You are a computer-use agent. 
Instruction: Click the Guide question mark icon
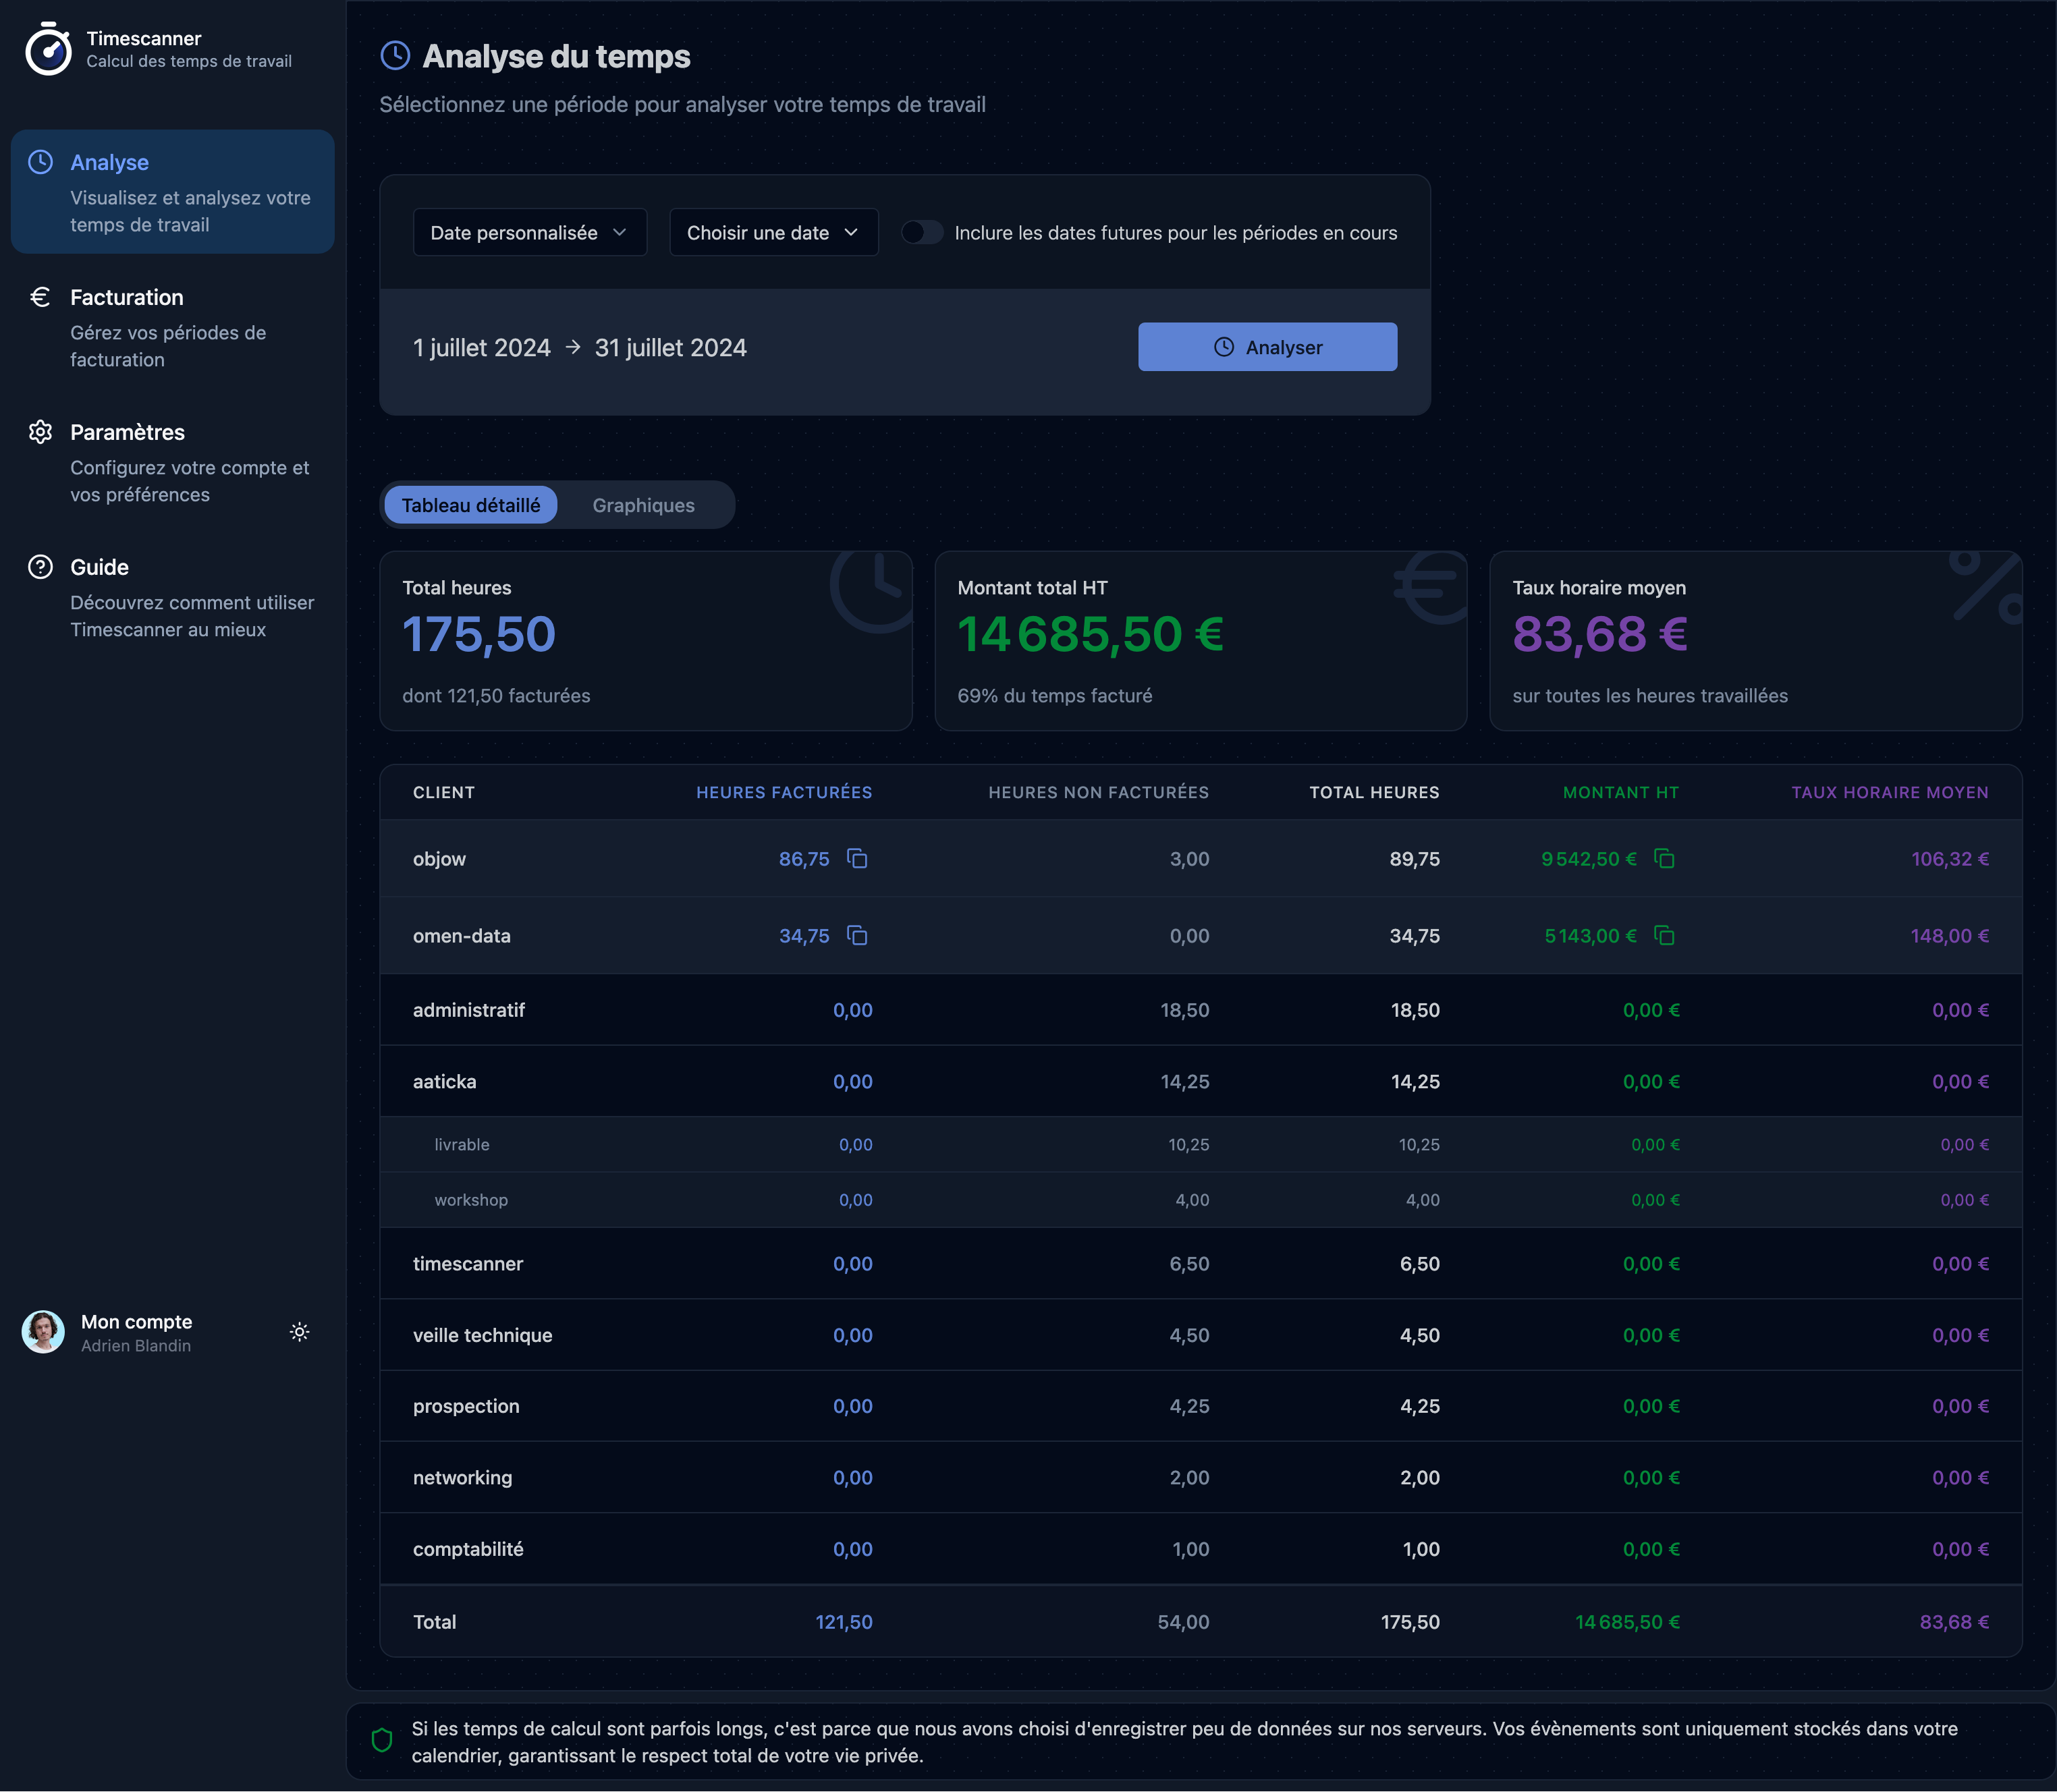[x=40, y=566]
